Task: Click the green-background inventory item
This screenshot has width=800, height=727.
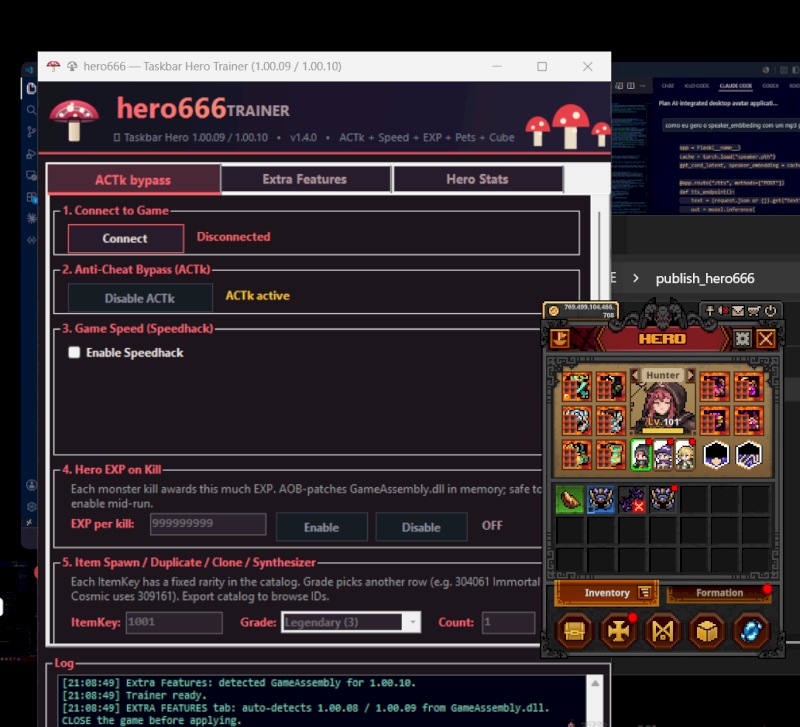Action: (x=569, y=499)
